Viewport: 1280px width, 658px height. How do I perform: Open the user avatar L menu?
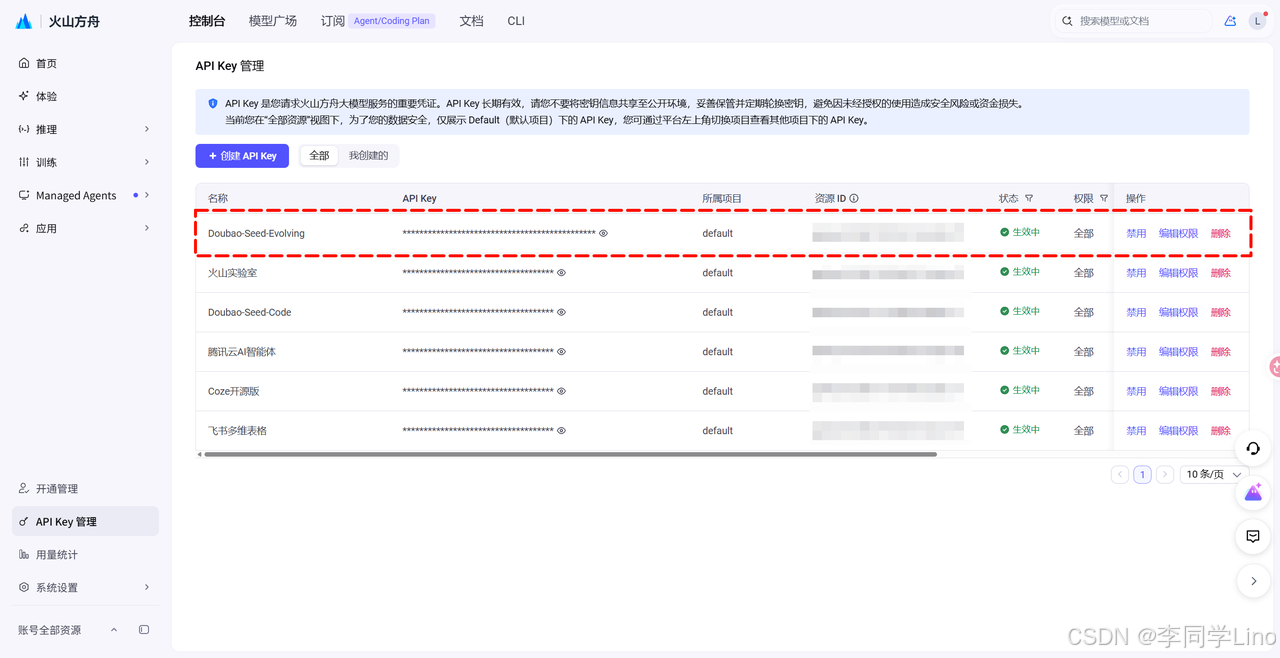click(x=1257, y=21)
